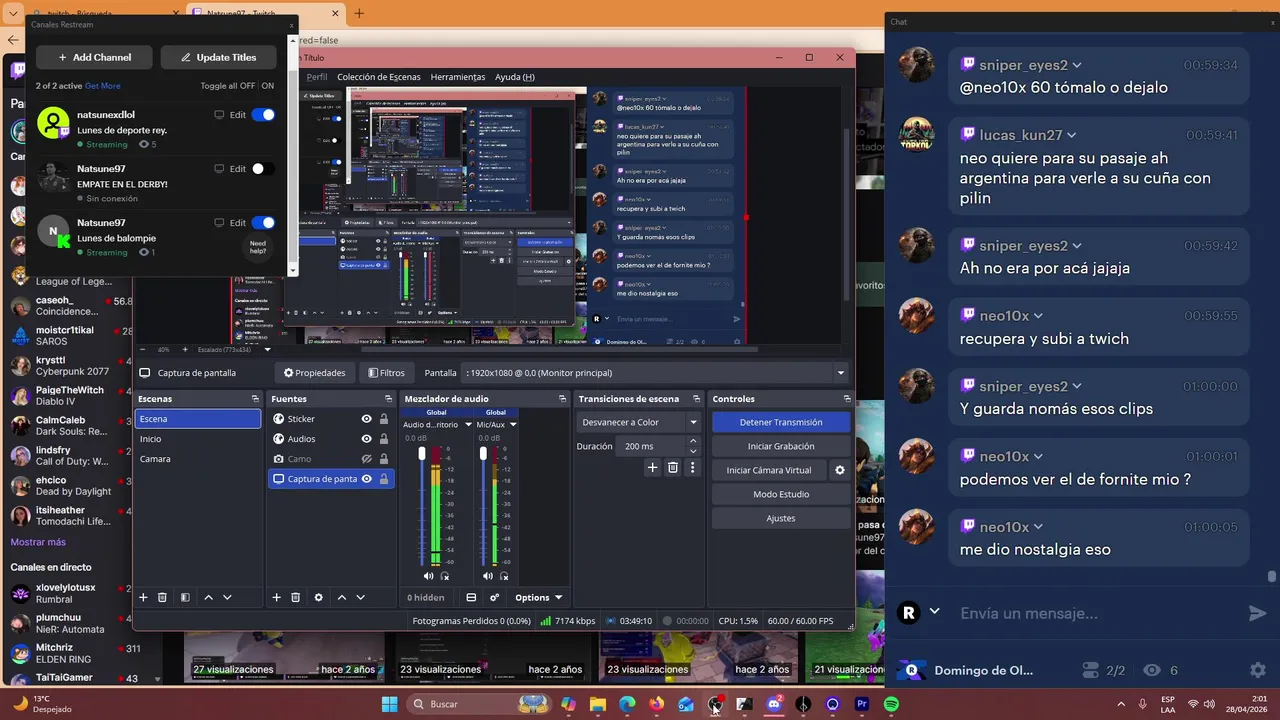1280x720 pixels.
Task: Add transition plus icon in Transiciones de escena
Action: pyautogui.click(x=653, y=467)
